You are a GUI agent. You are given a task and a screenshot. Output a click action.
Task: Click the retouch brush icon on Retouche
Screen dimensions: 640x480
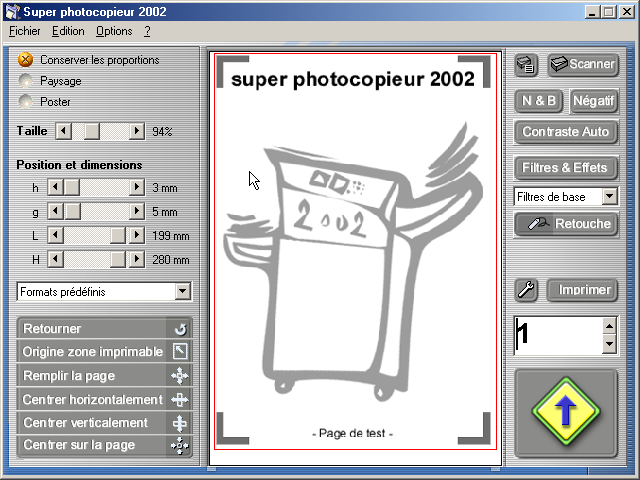point(539,224)
